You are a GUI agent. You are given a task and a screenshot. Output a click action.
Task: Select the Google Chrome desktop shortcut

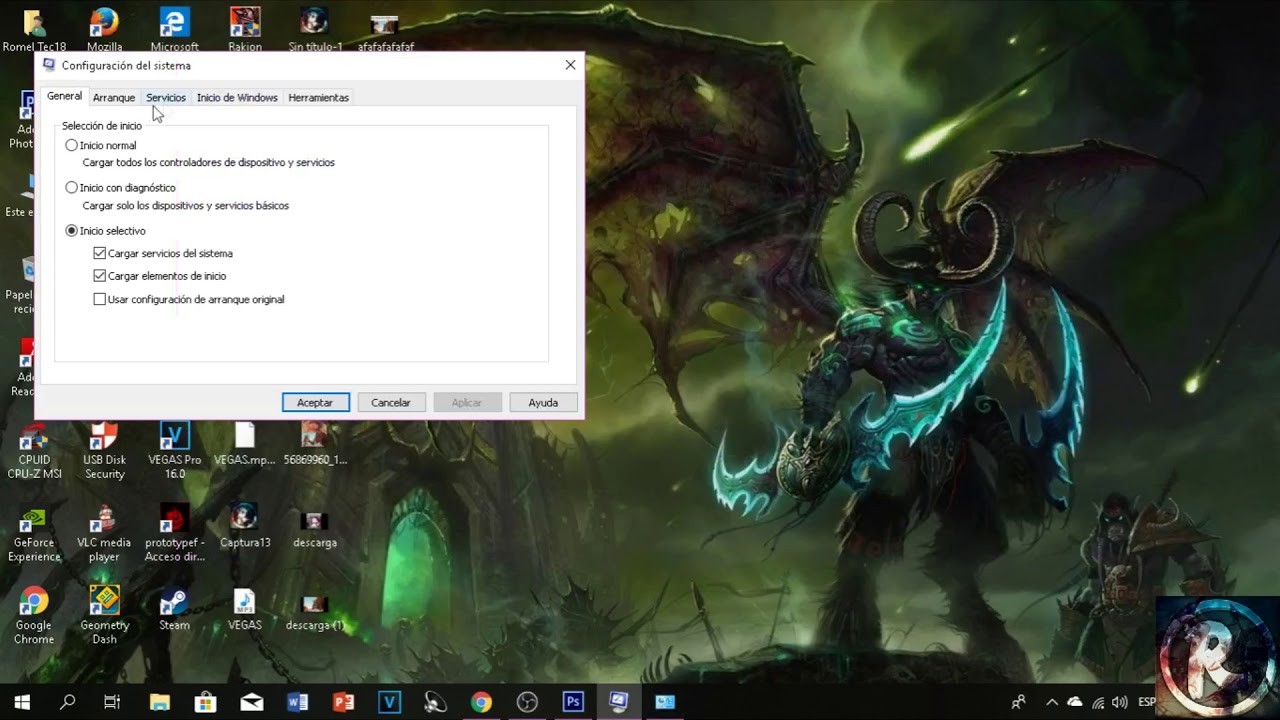point(34,616)
